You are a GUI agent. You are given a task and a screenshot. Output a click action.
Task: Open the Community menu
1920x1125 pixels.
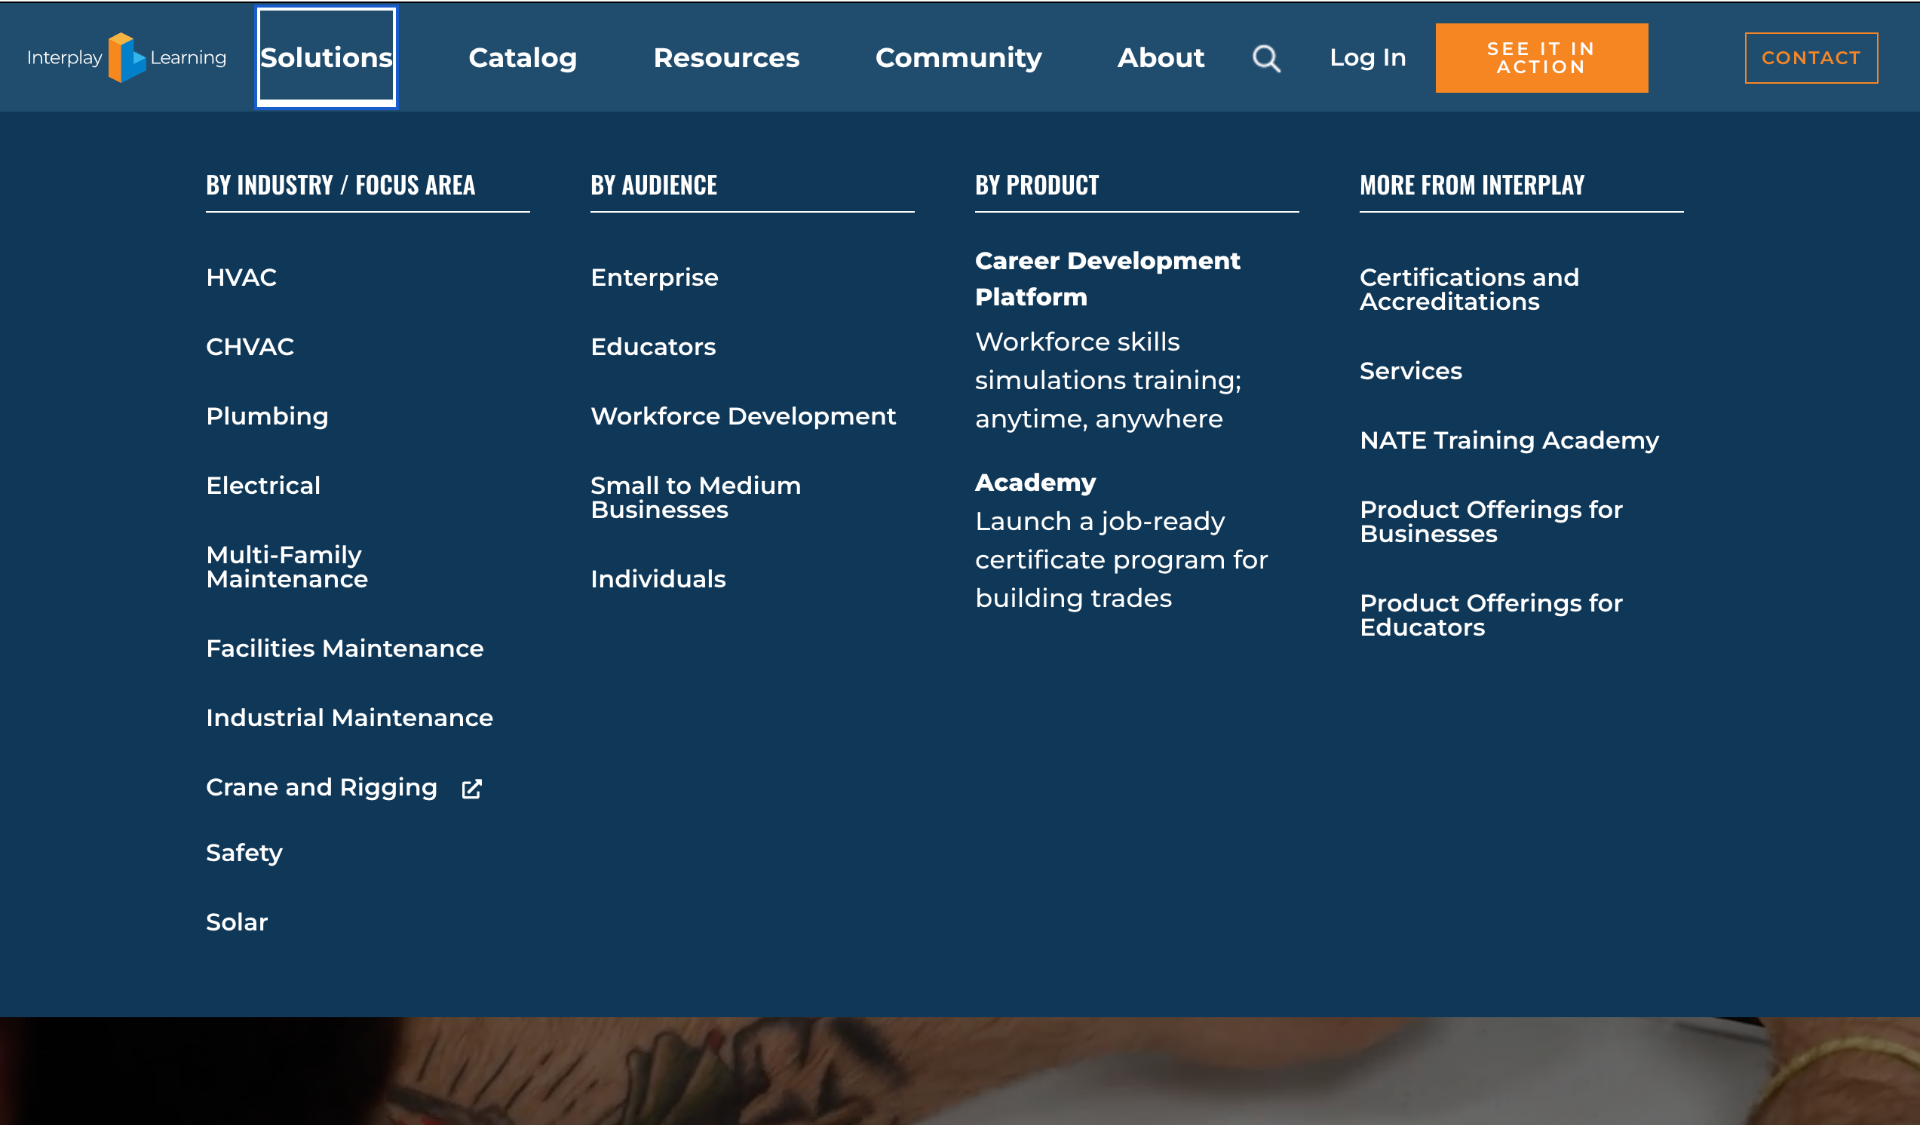pos(958,58)
